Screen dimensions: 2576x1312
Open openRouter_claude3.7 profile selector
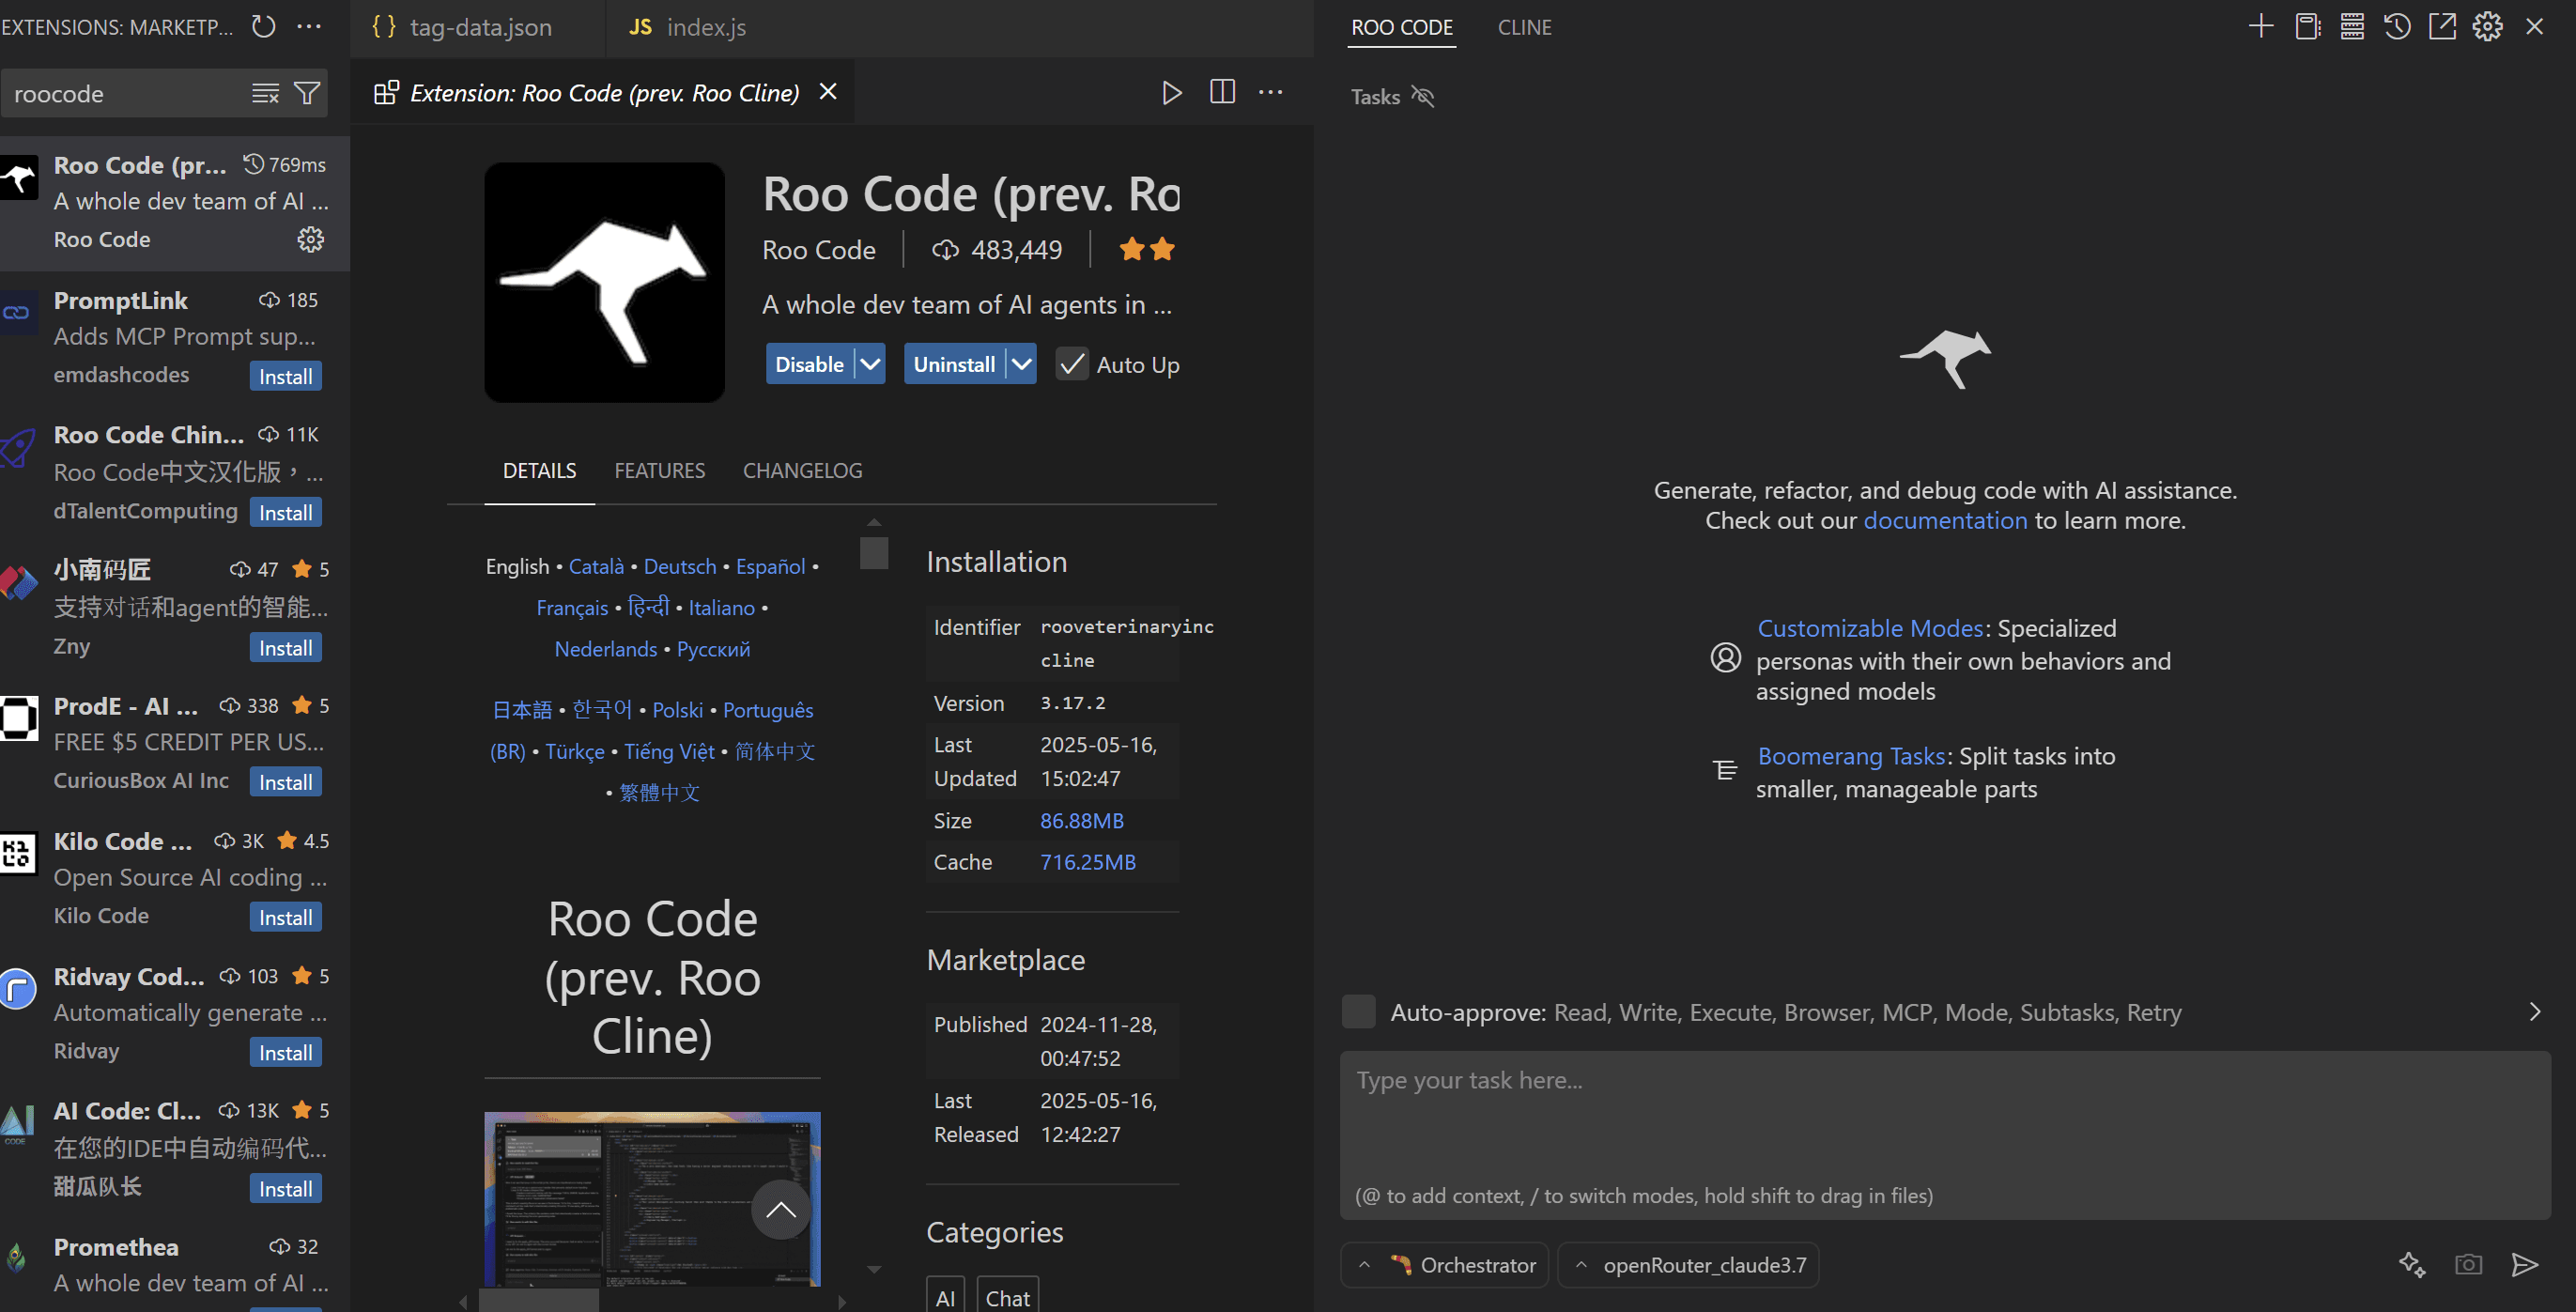tap(1688, 1265)
